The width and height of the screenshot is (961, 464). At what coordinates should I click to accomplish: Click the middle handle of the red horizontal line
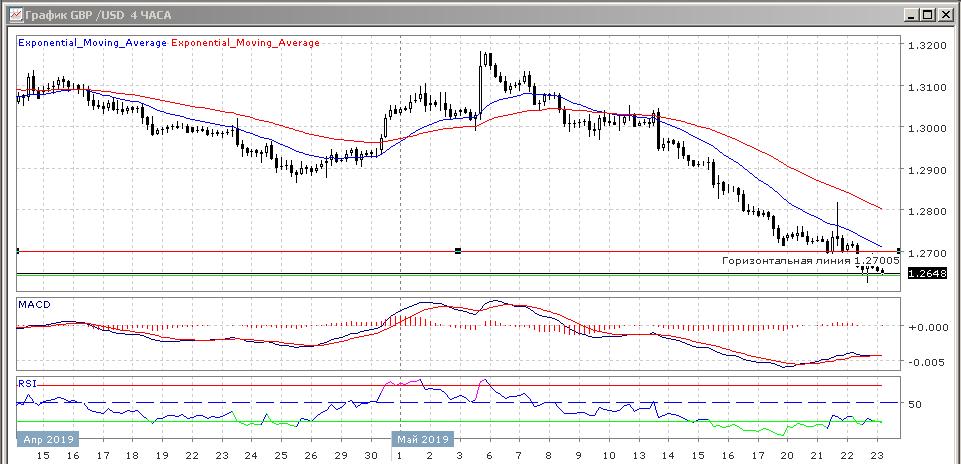pos(458,251)
